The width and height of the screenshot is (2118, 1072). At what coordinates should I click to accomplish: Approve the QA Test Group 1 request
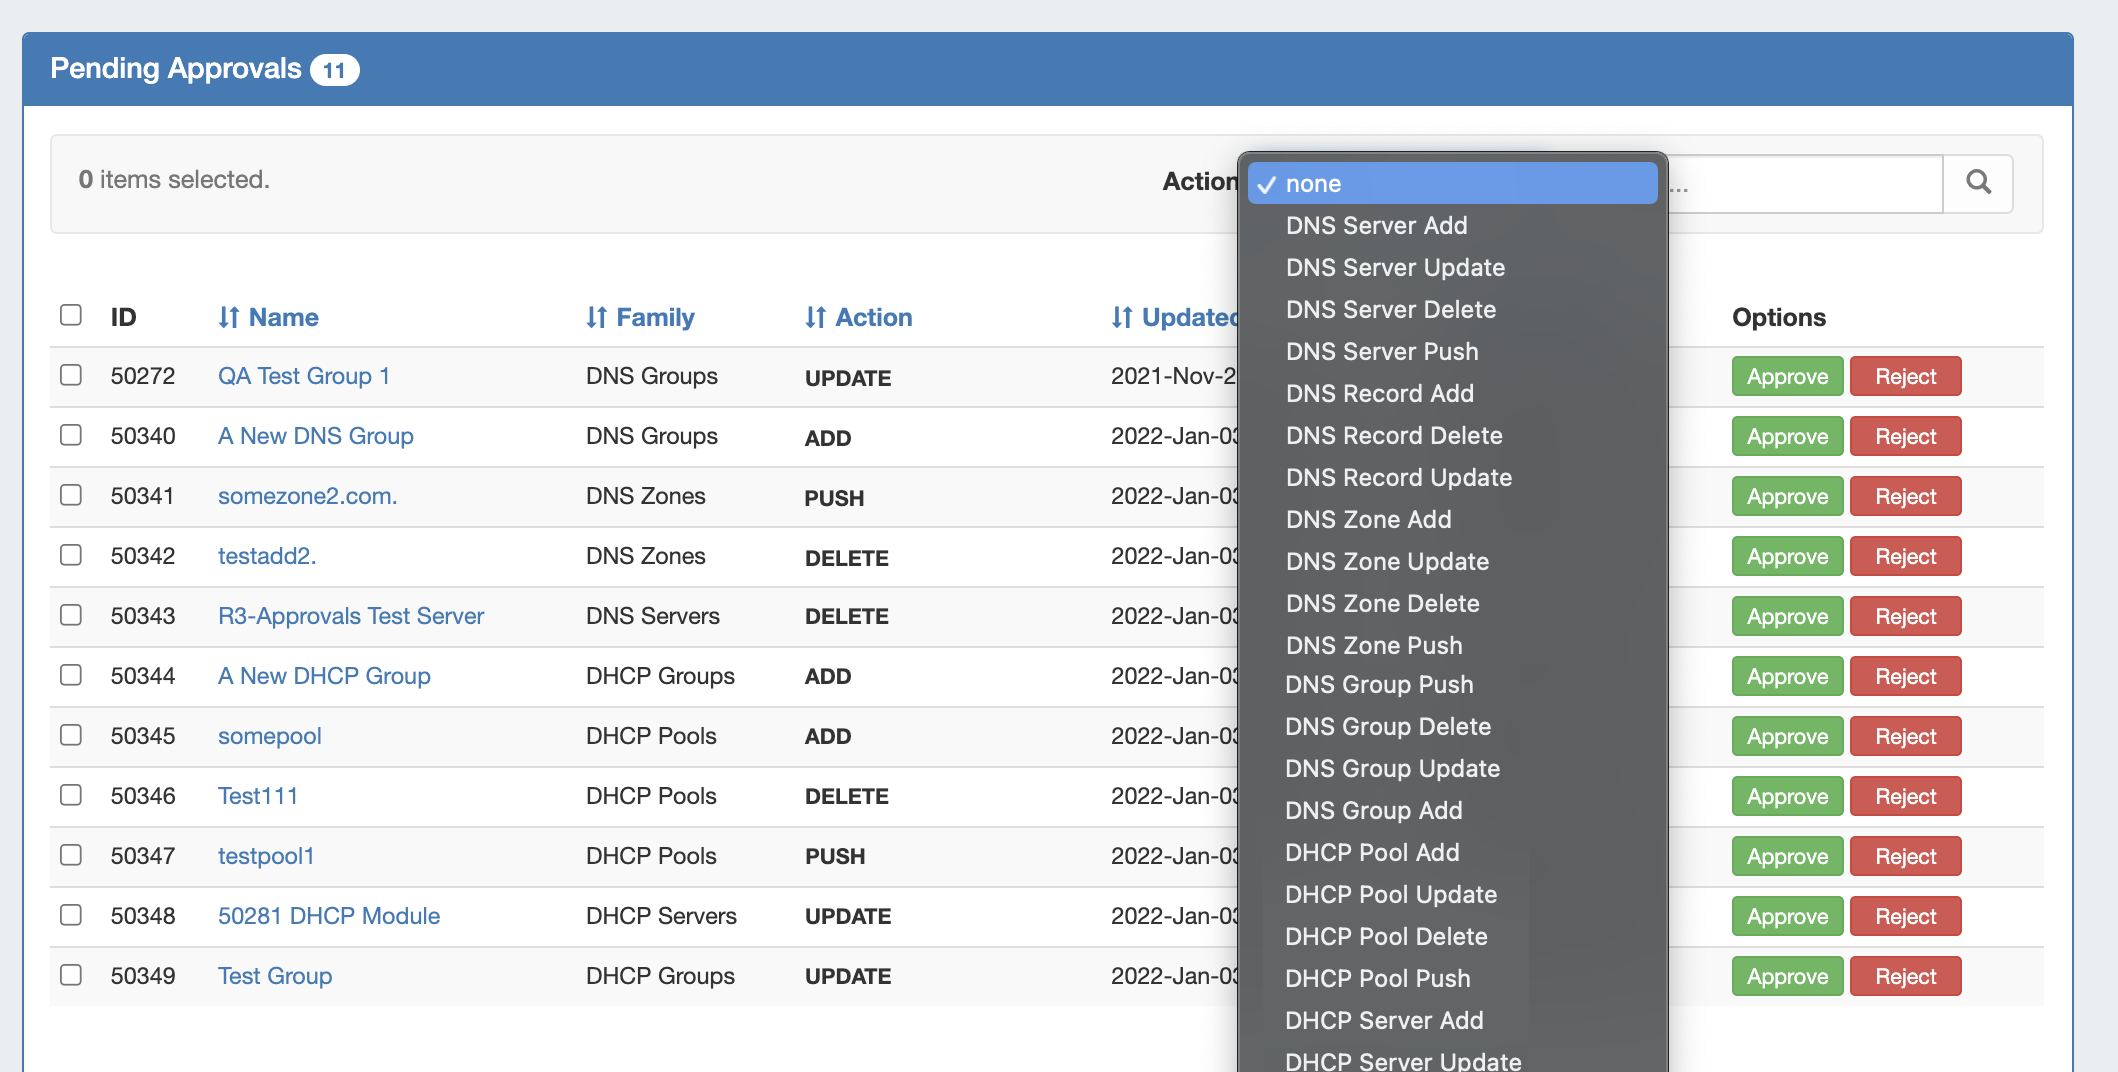coord(1786,377)
